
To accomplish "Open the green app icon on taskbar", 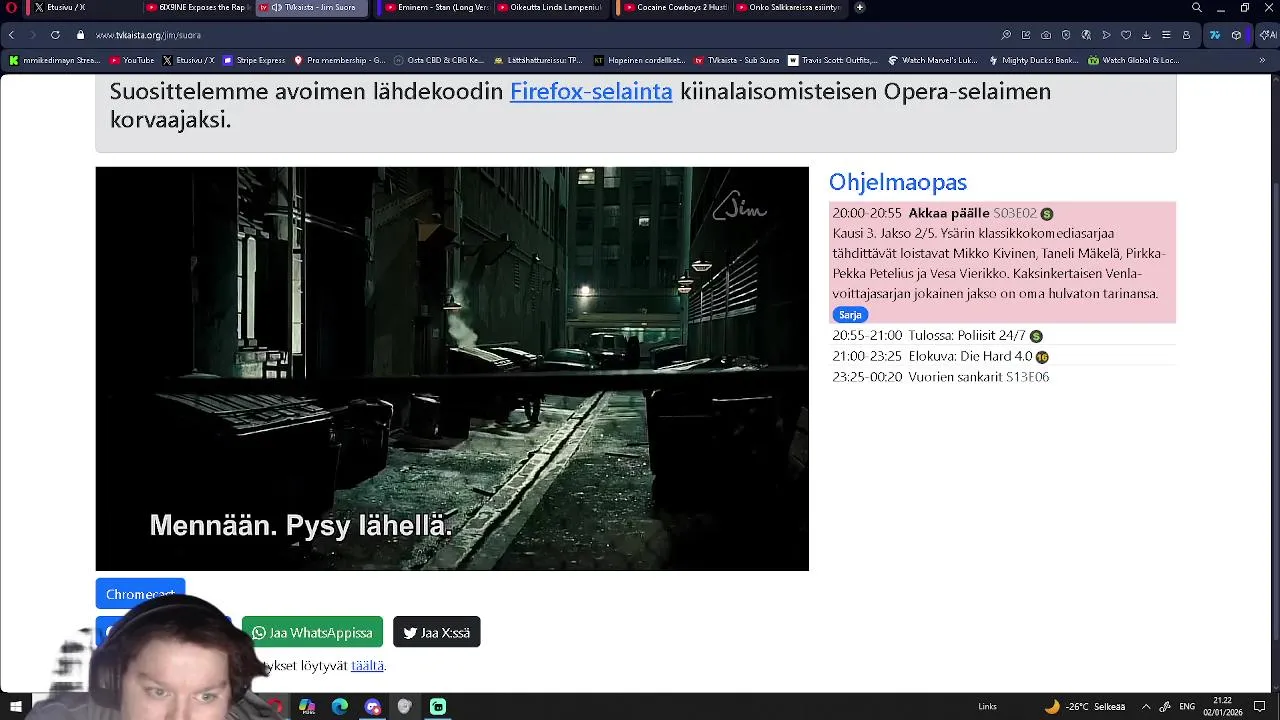I will click(x=438, y=707).
